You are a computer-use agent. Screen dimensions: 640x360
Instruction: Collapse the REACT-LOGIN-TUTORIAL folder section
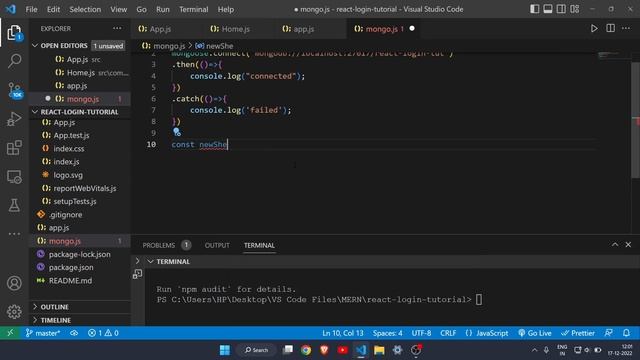[80, 112]
